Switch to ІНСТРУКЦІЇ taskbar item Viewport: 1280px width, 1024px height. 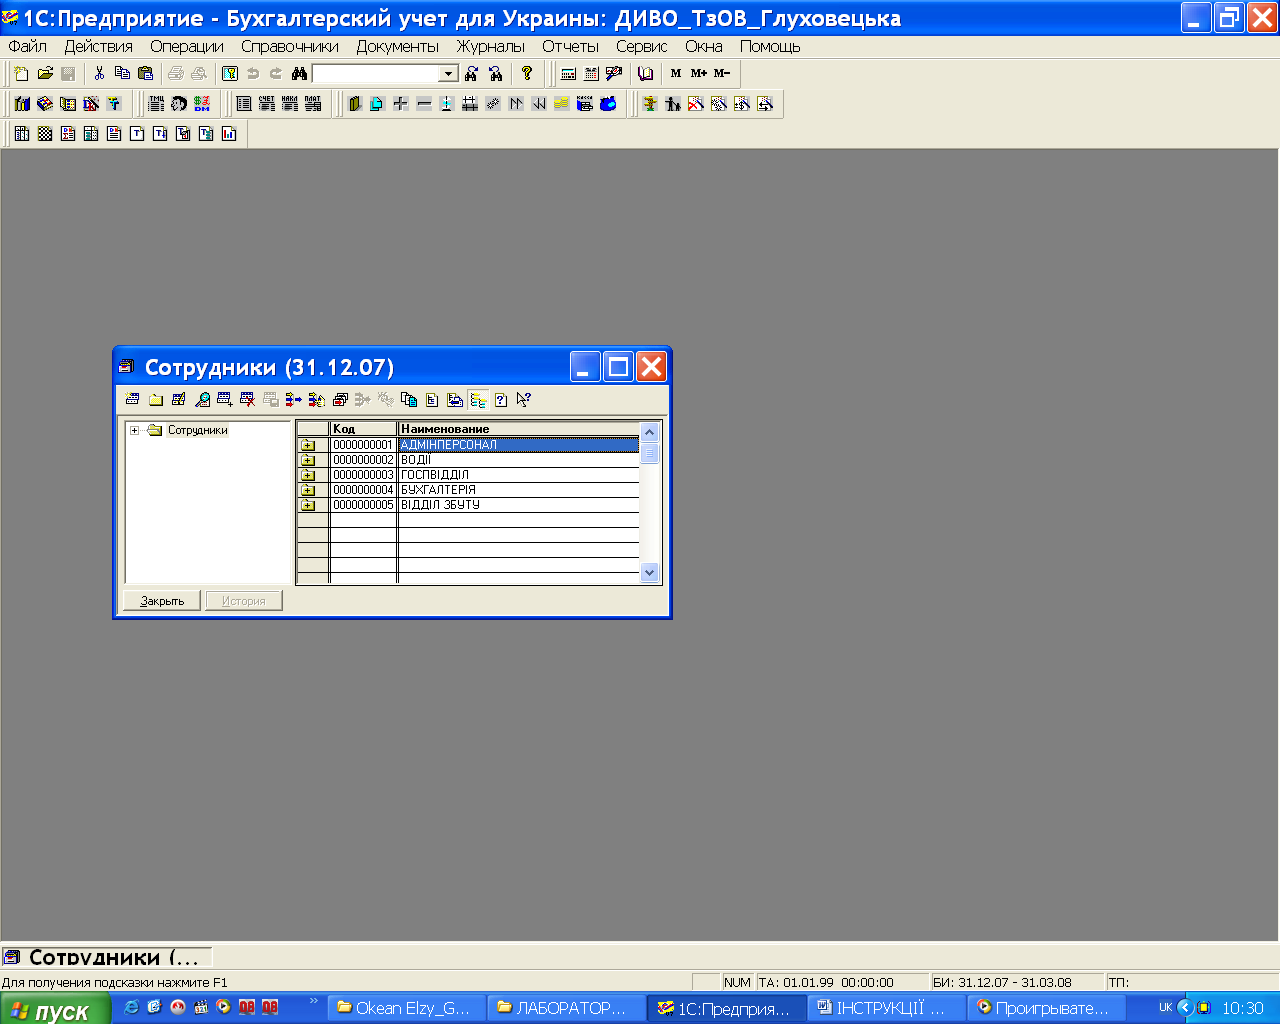(887, 1008)
